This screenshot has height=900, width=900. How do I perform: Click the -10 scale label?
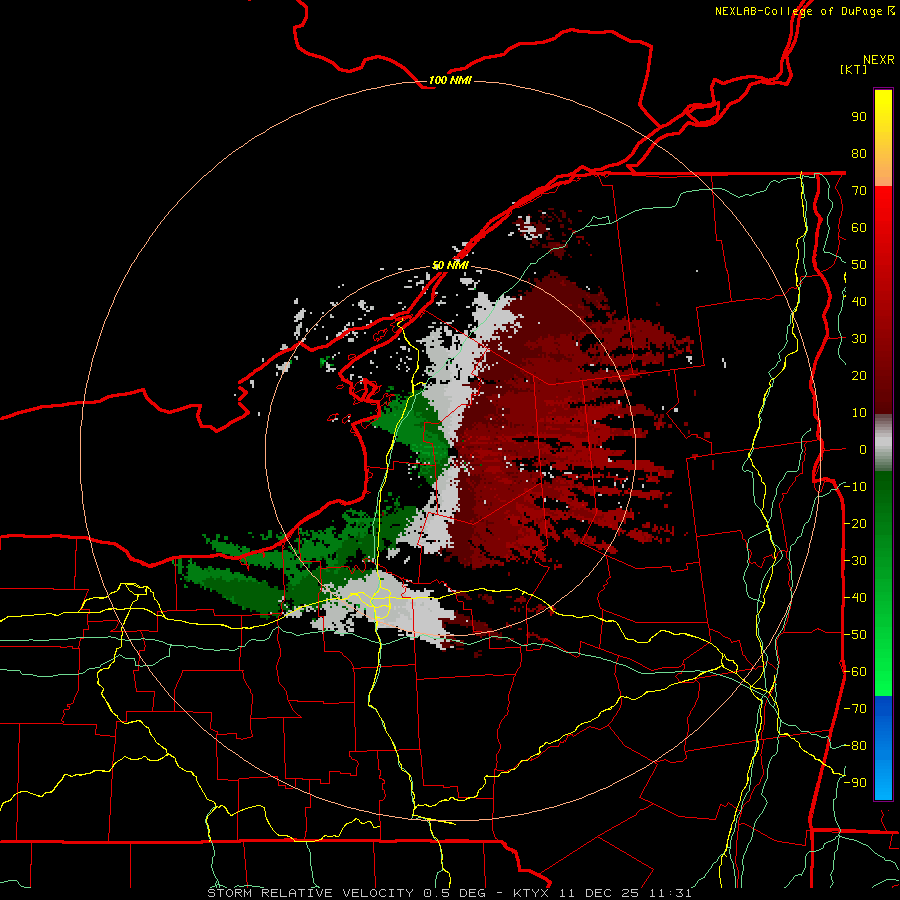click(855, 487)
